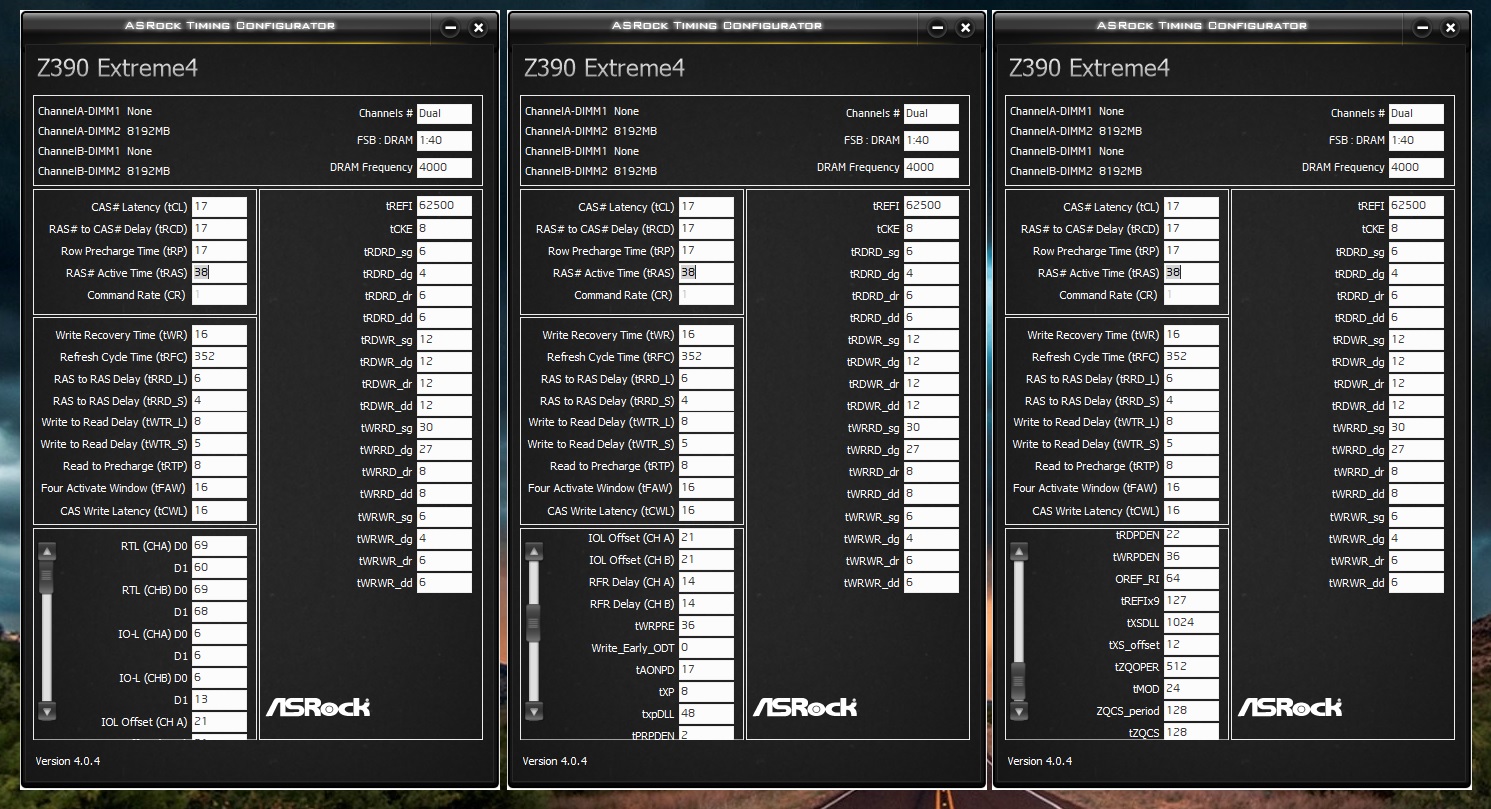The height and width of the screenshot is (809, 1491).
Task: Click the scroll-up arrow beside the tWRPDEN list
Action: pyautogui.click(x=1019, y=551)
